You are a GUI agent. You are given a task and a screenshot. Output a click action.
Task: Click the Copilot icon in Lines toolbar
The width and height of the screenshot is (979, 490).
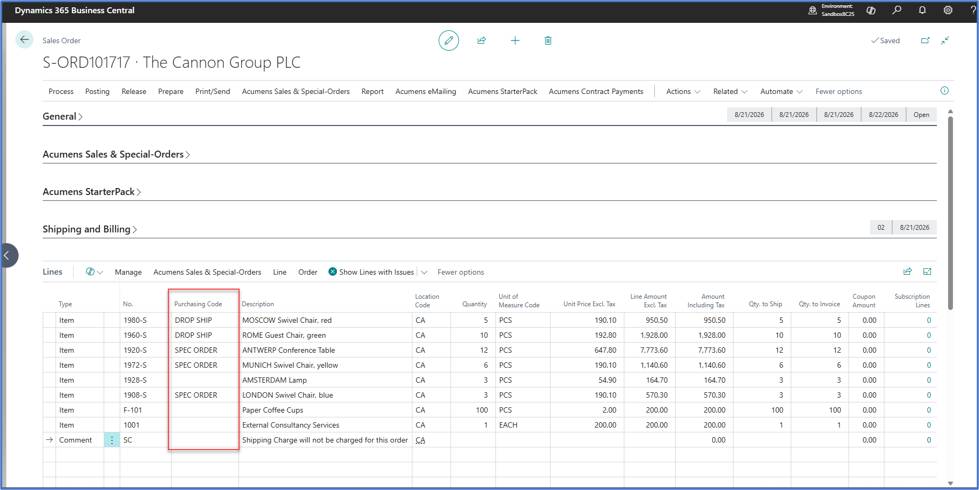coord(90,272)
